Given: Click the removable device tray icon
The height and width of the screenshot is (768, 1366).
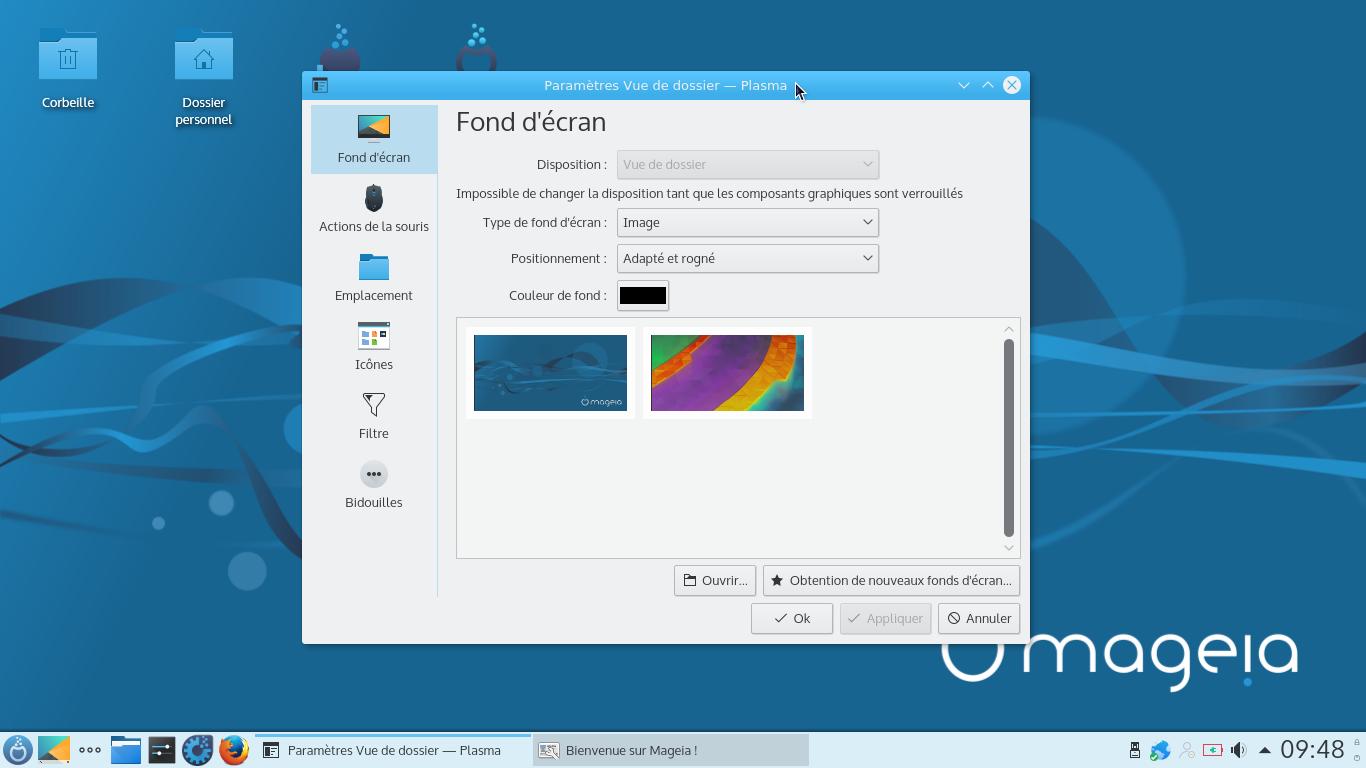Looking at the screenshot, I should point(1135,750).
